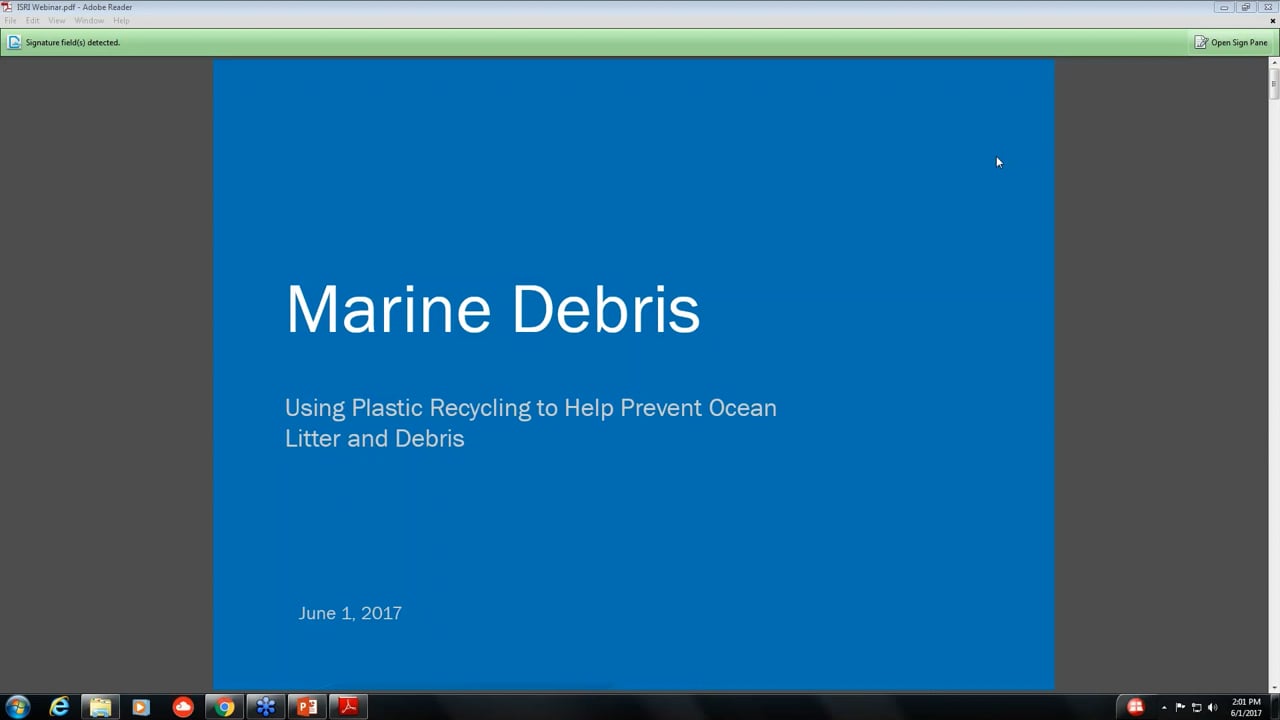Show hidden tray icons arrow
Image resolution: width=1280 pixels, height=720 pixels.
(x=1164, y=707)
